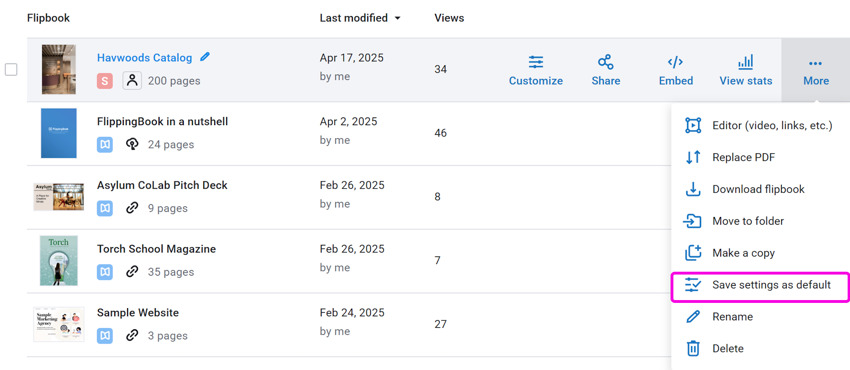Tick the checkbox for Havwoods Catalog row
Viewport: 850px width, 370px height.
(x=11, y=69)
